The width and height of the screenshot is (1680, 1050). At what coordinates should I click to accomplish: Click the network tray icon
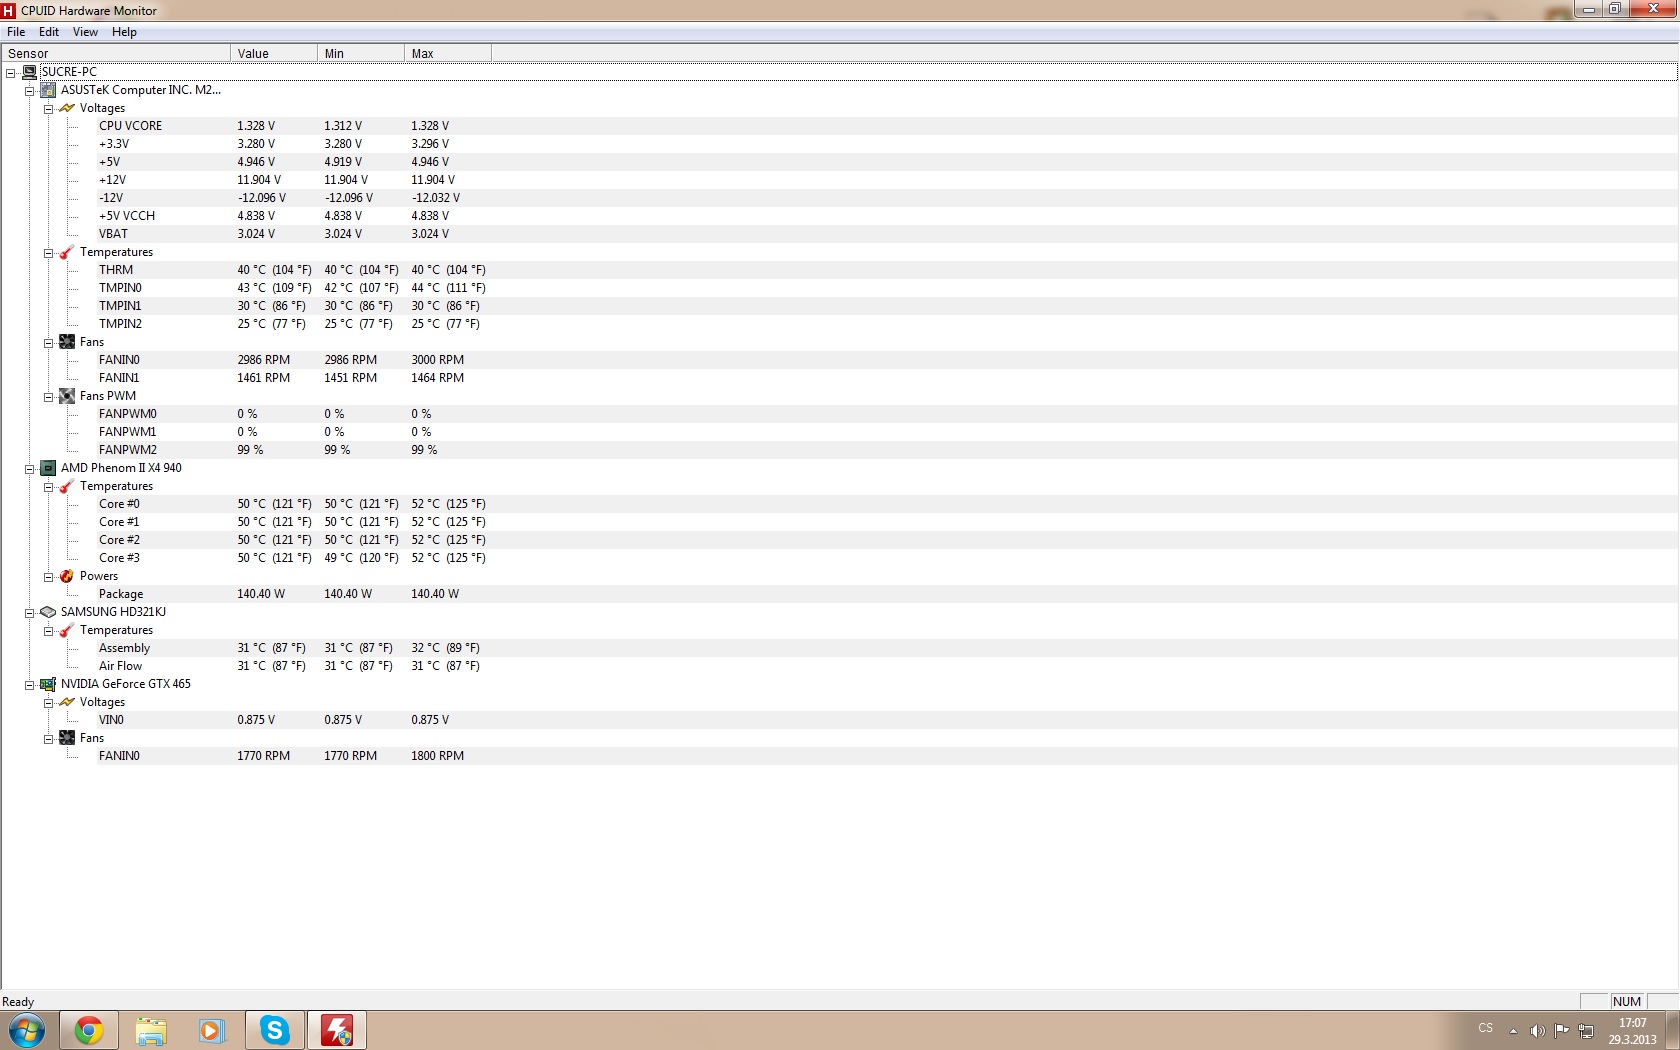[1586, 1030]
